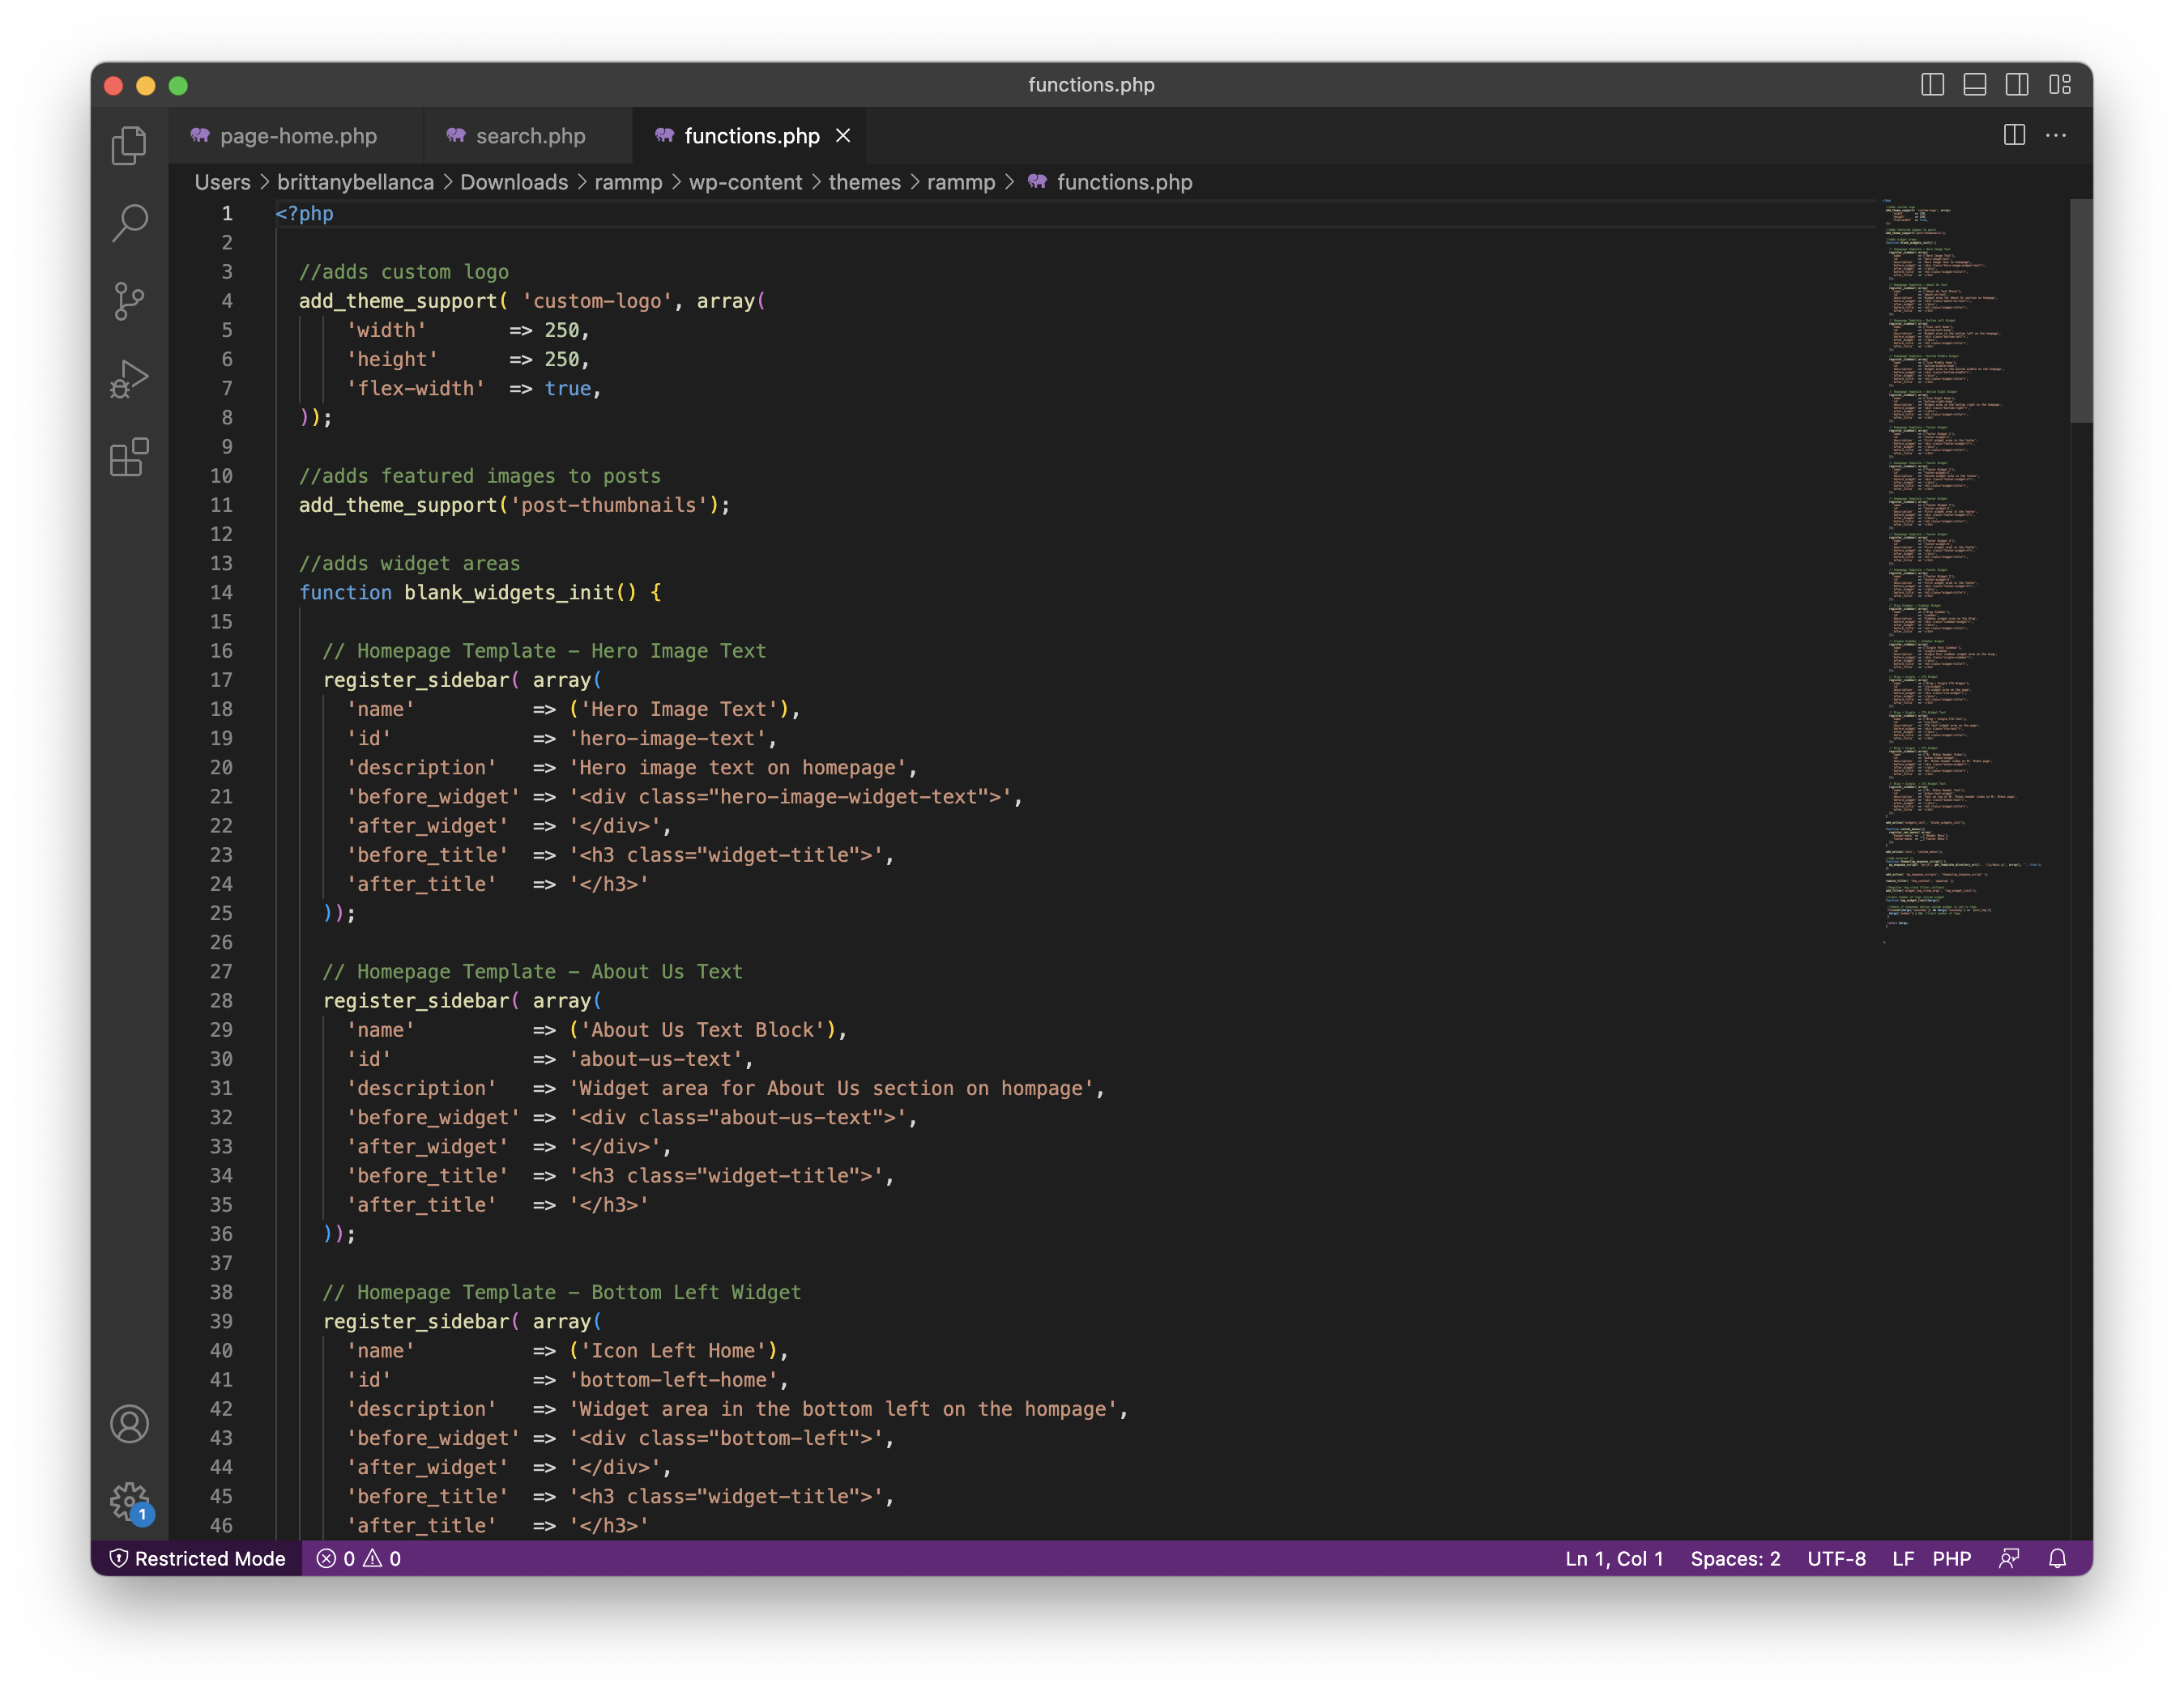Image resolution: width=2184 pixels, height=1696 pixels.
Task: Open the Source Control view
Action: point(129,301)
